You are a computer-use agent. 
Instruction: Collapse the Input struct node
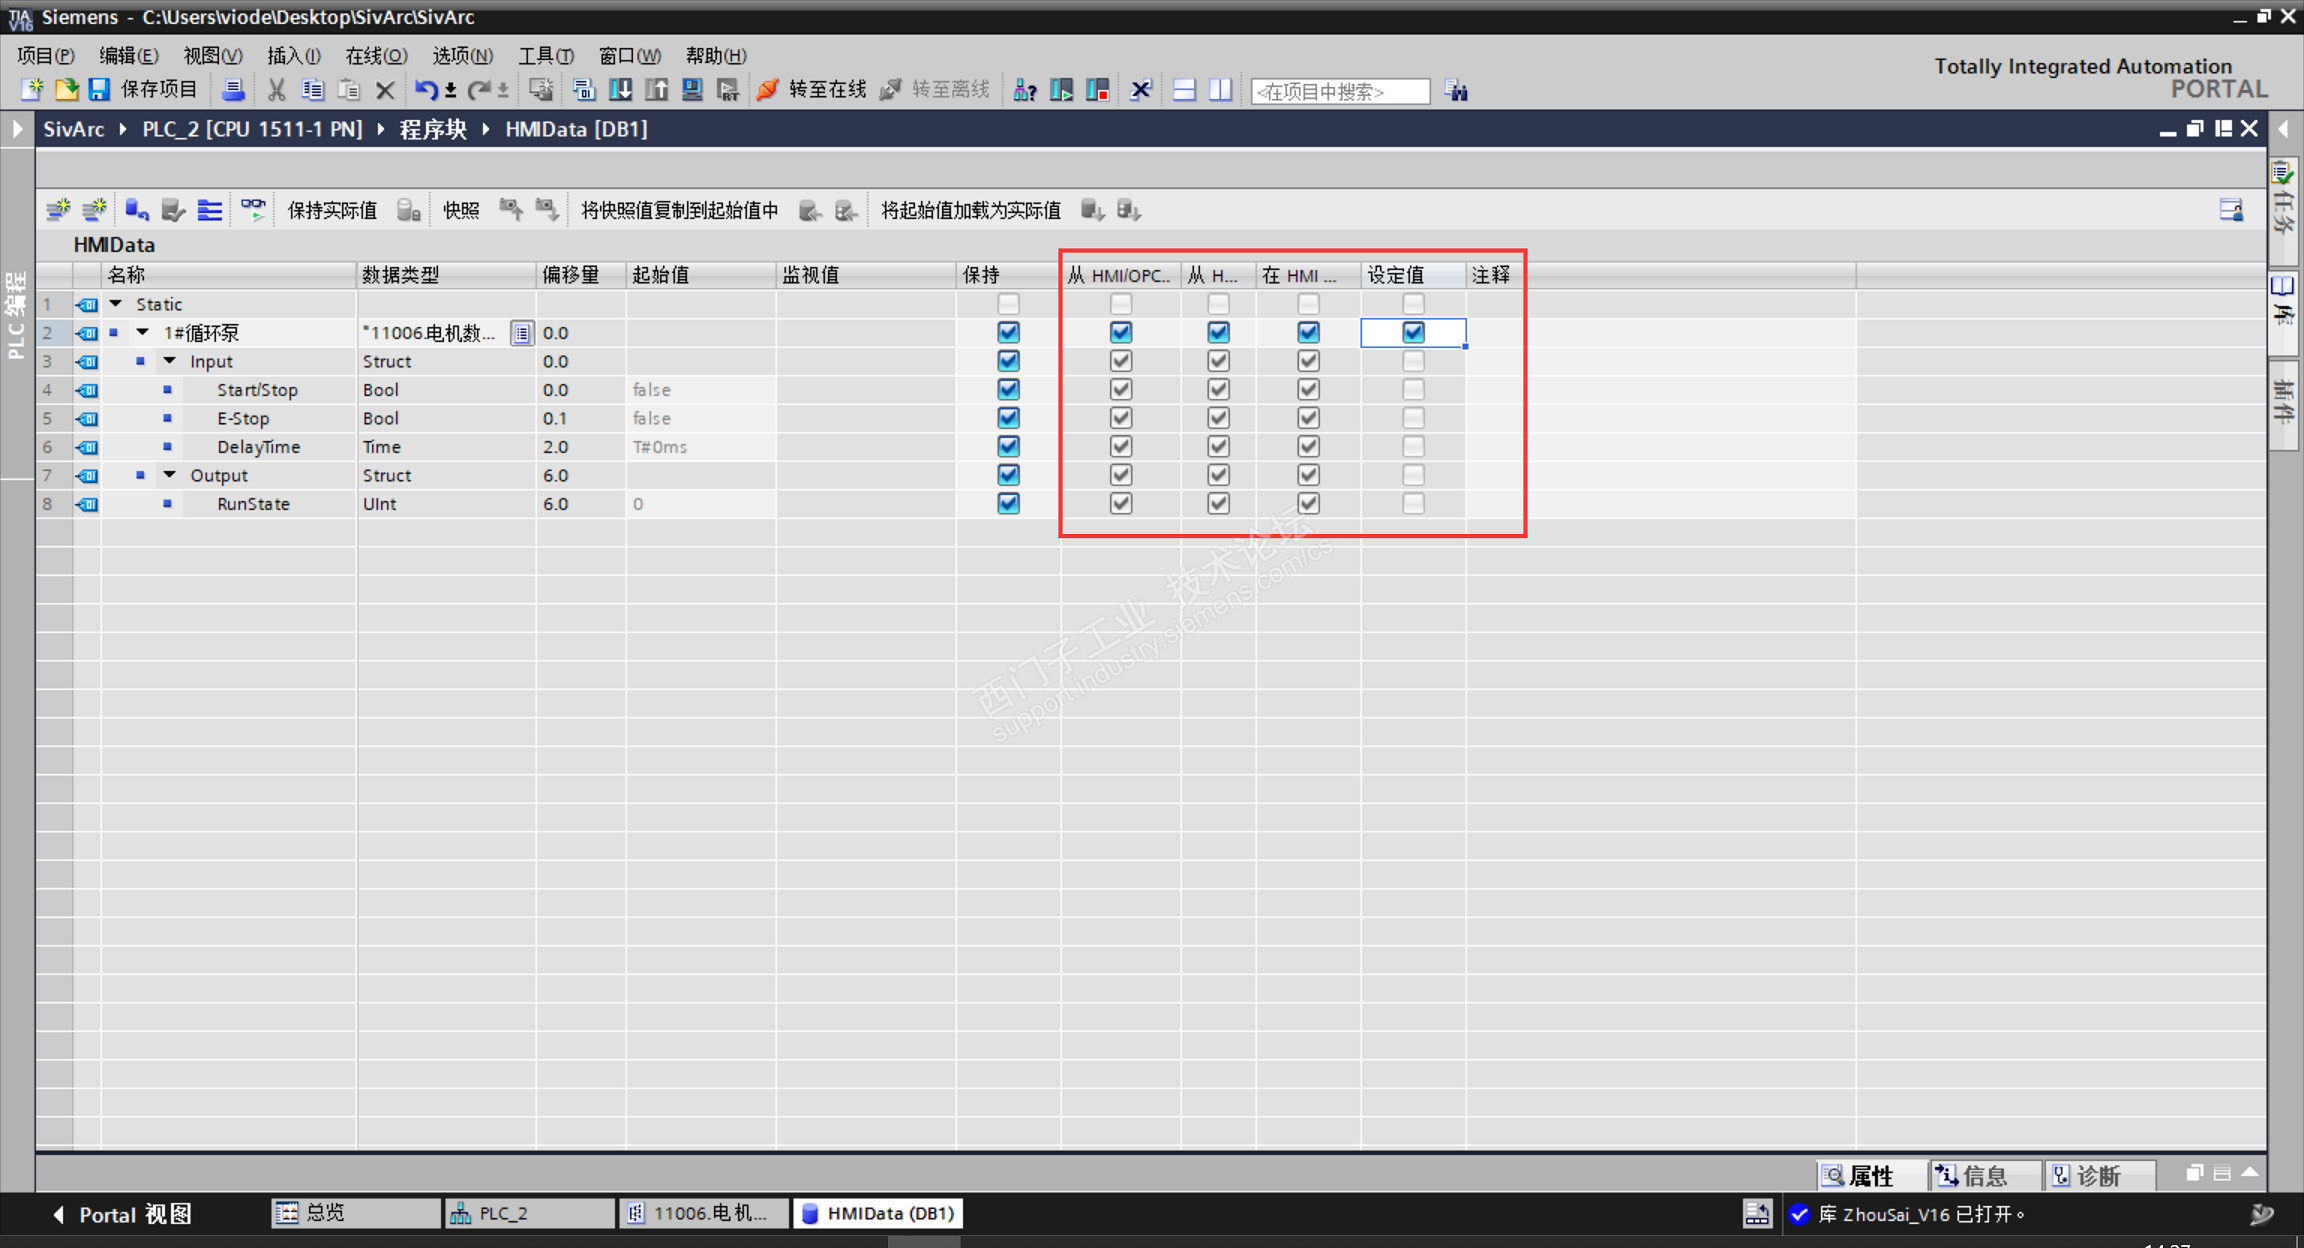[170, 361]
